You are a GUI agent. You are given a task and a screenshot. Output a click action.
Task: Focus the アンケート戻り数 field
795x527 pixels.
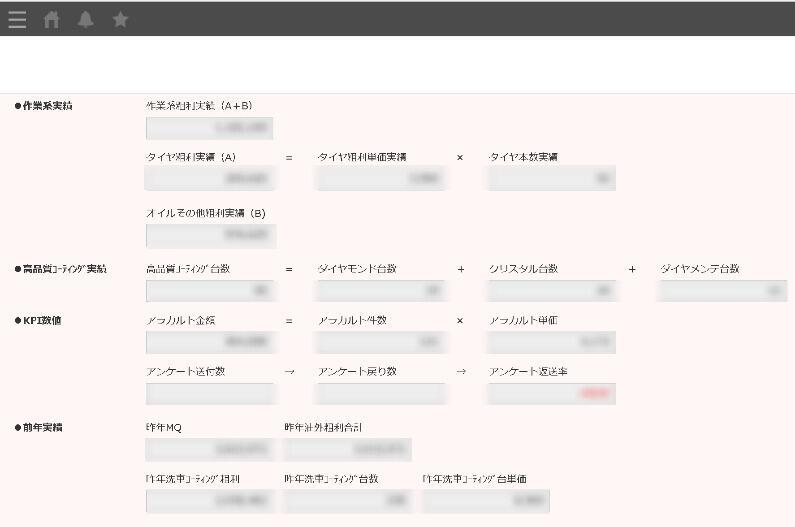[381, 394]
